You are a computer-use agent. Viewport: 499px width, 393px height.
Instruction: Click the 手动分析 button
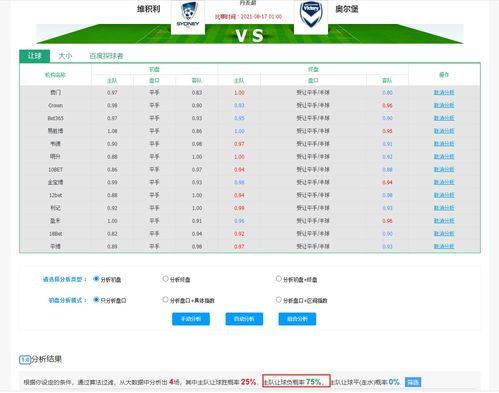coord(191,319)
